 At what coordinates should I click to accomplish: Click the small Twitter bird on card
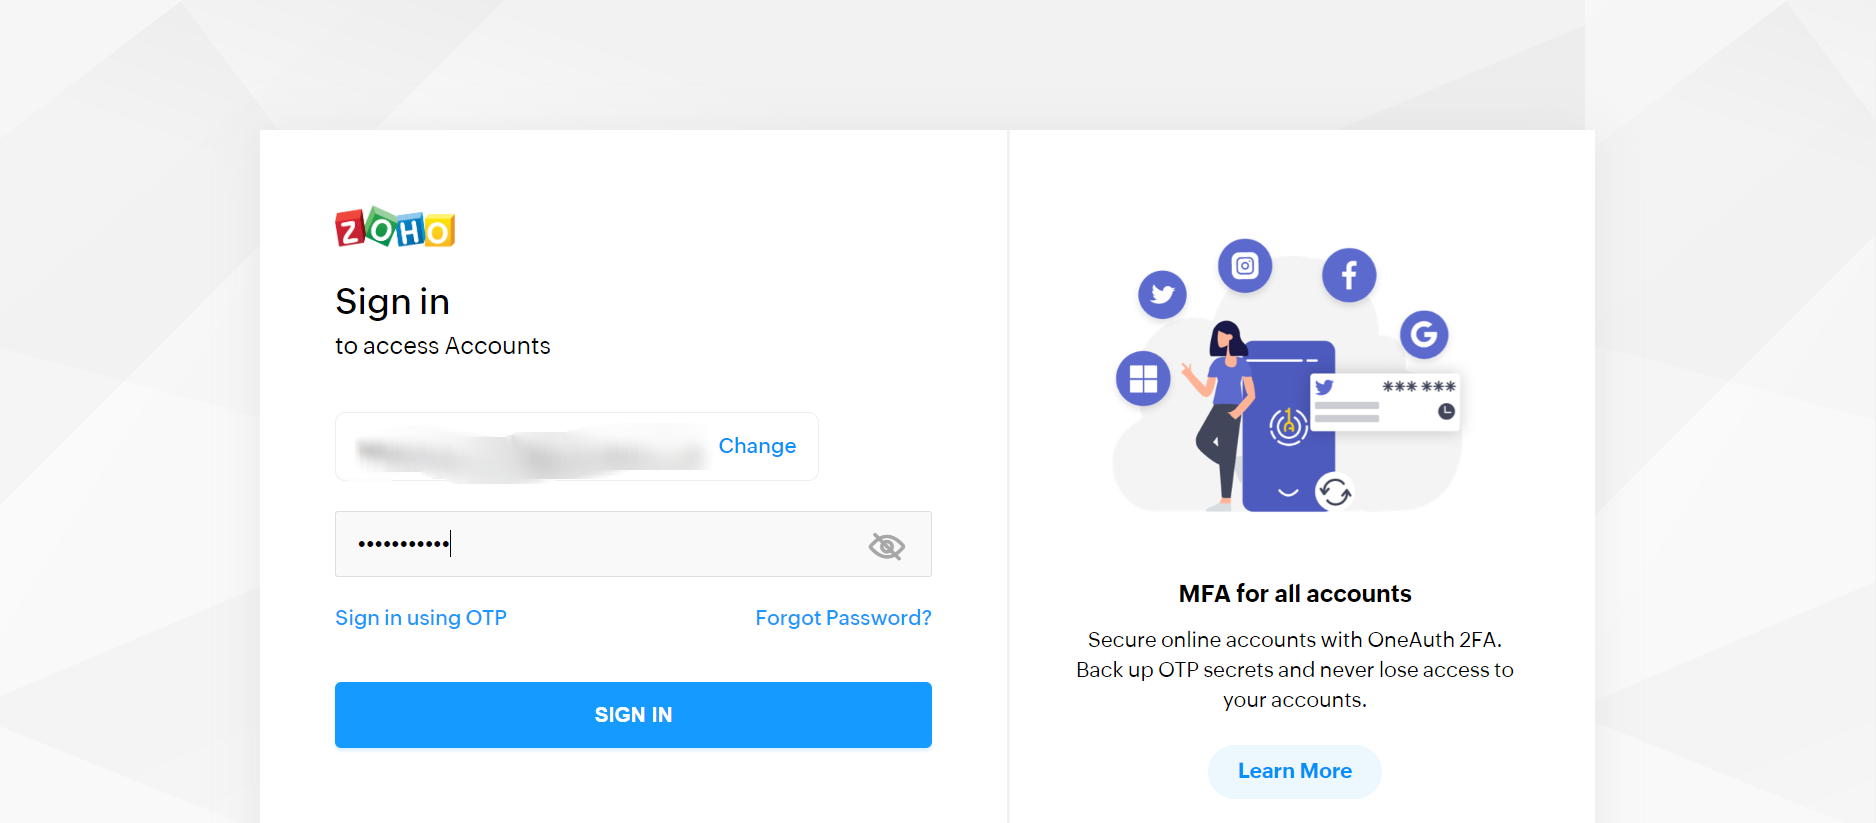click(1324, 387)
